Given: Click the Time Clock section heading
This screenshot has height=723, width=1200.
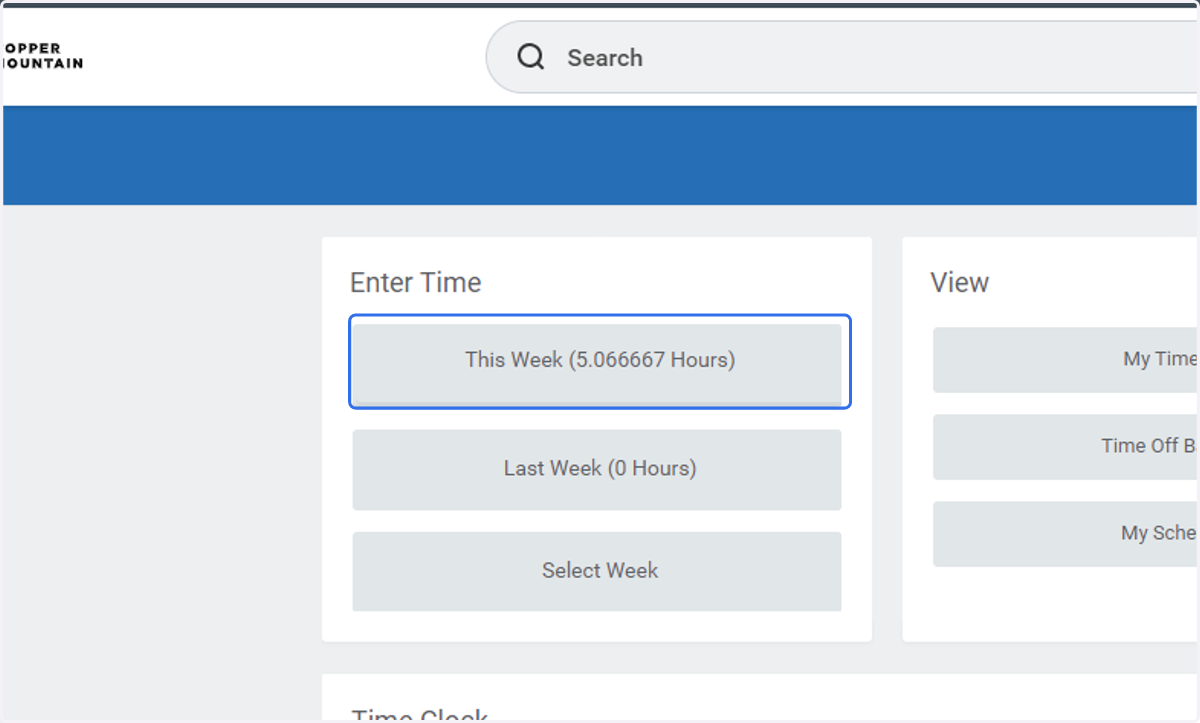Looking at the screenshot, I should click(x=419, y=714).
